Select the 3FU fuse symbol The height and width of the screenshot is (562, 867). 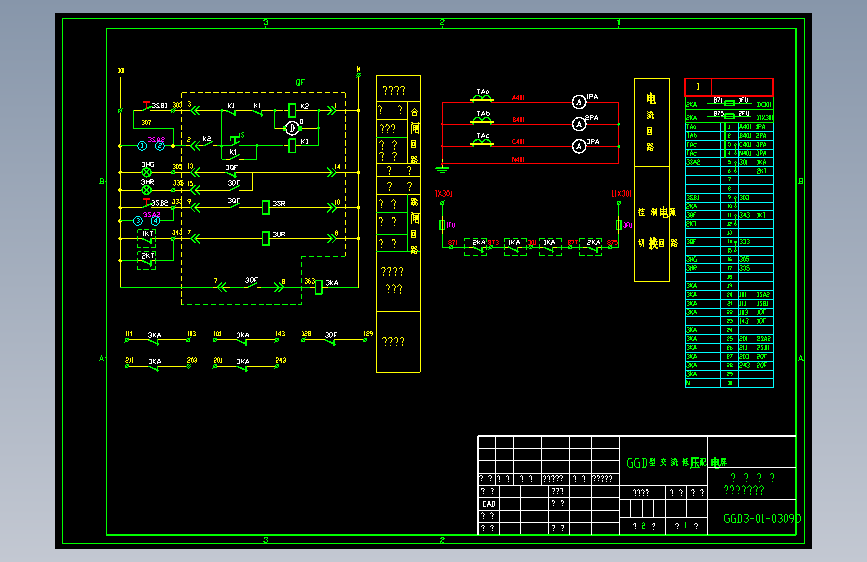point(619,225)
